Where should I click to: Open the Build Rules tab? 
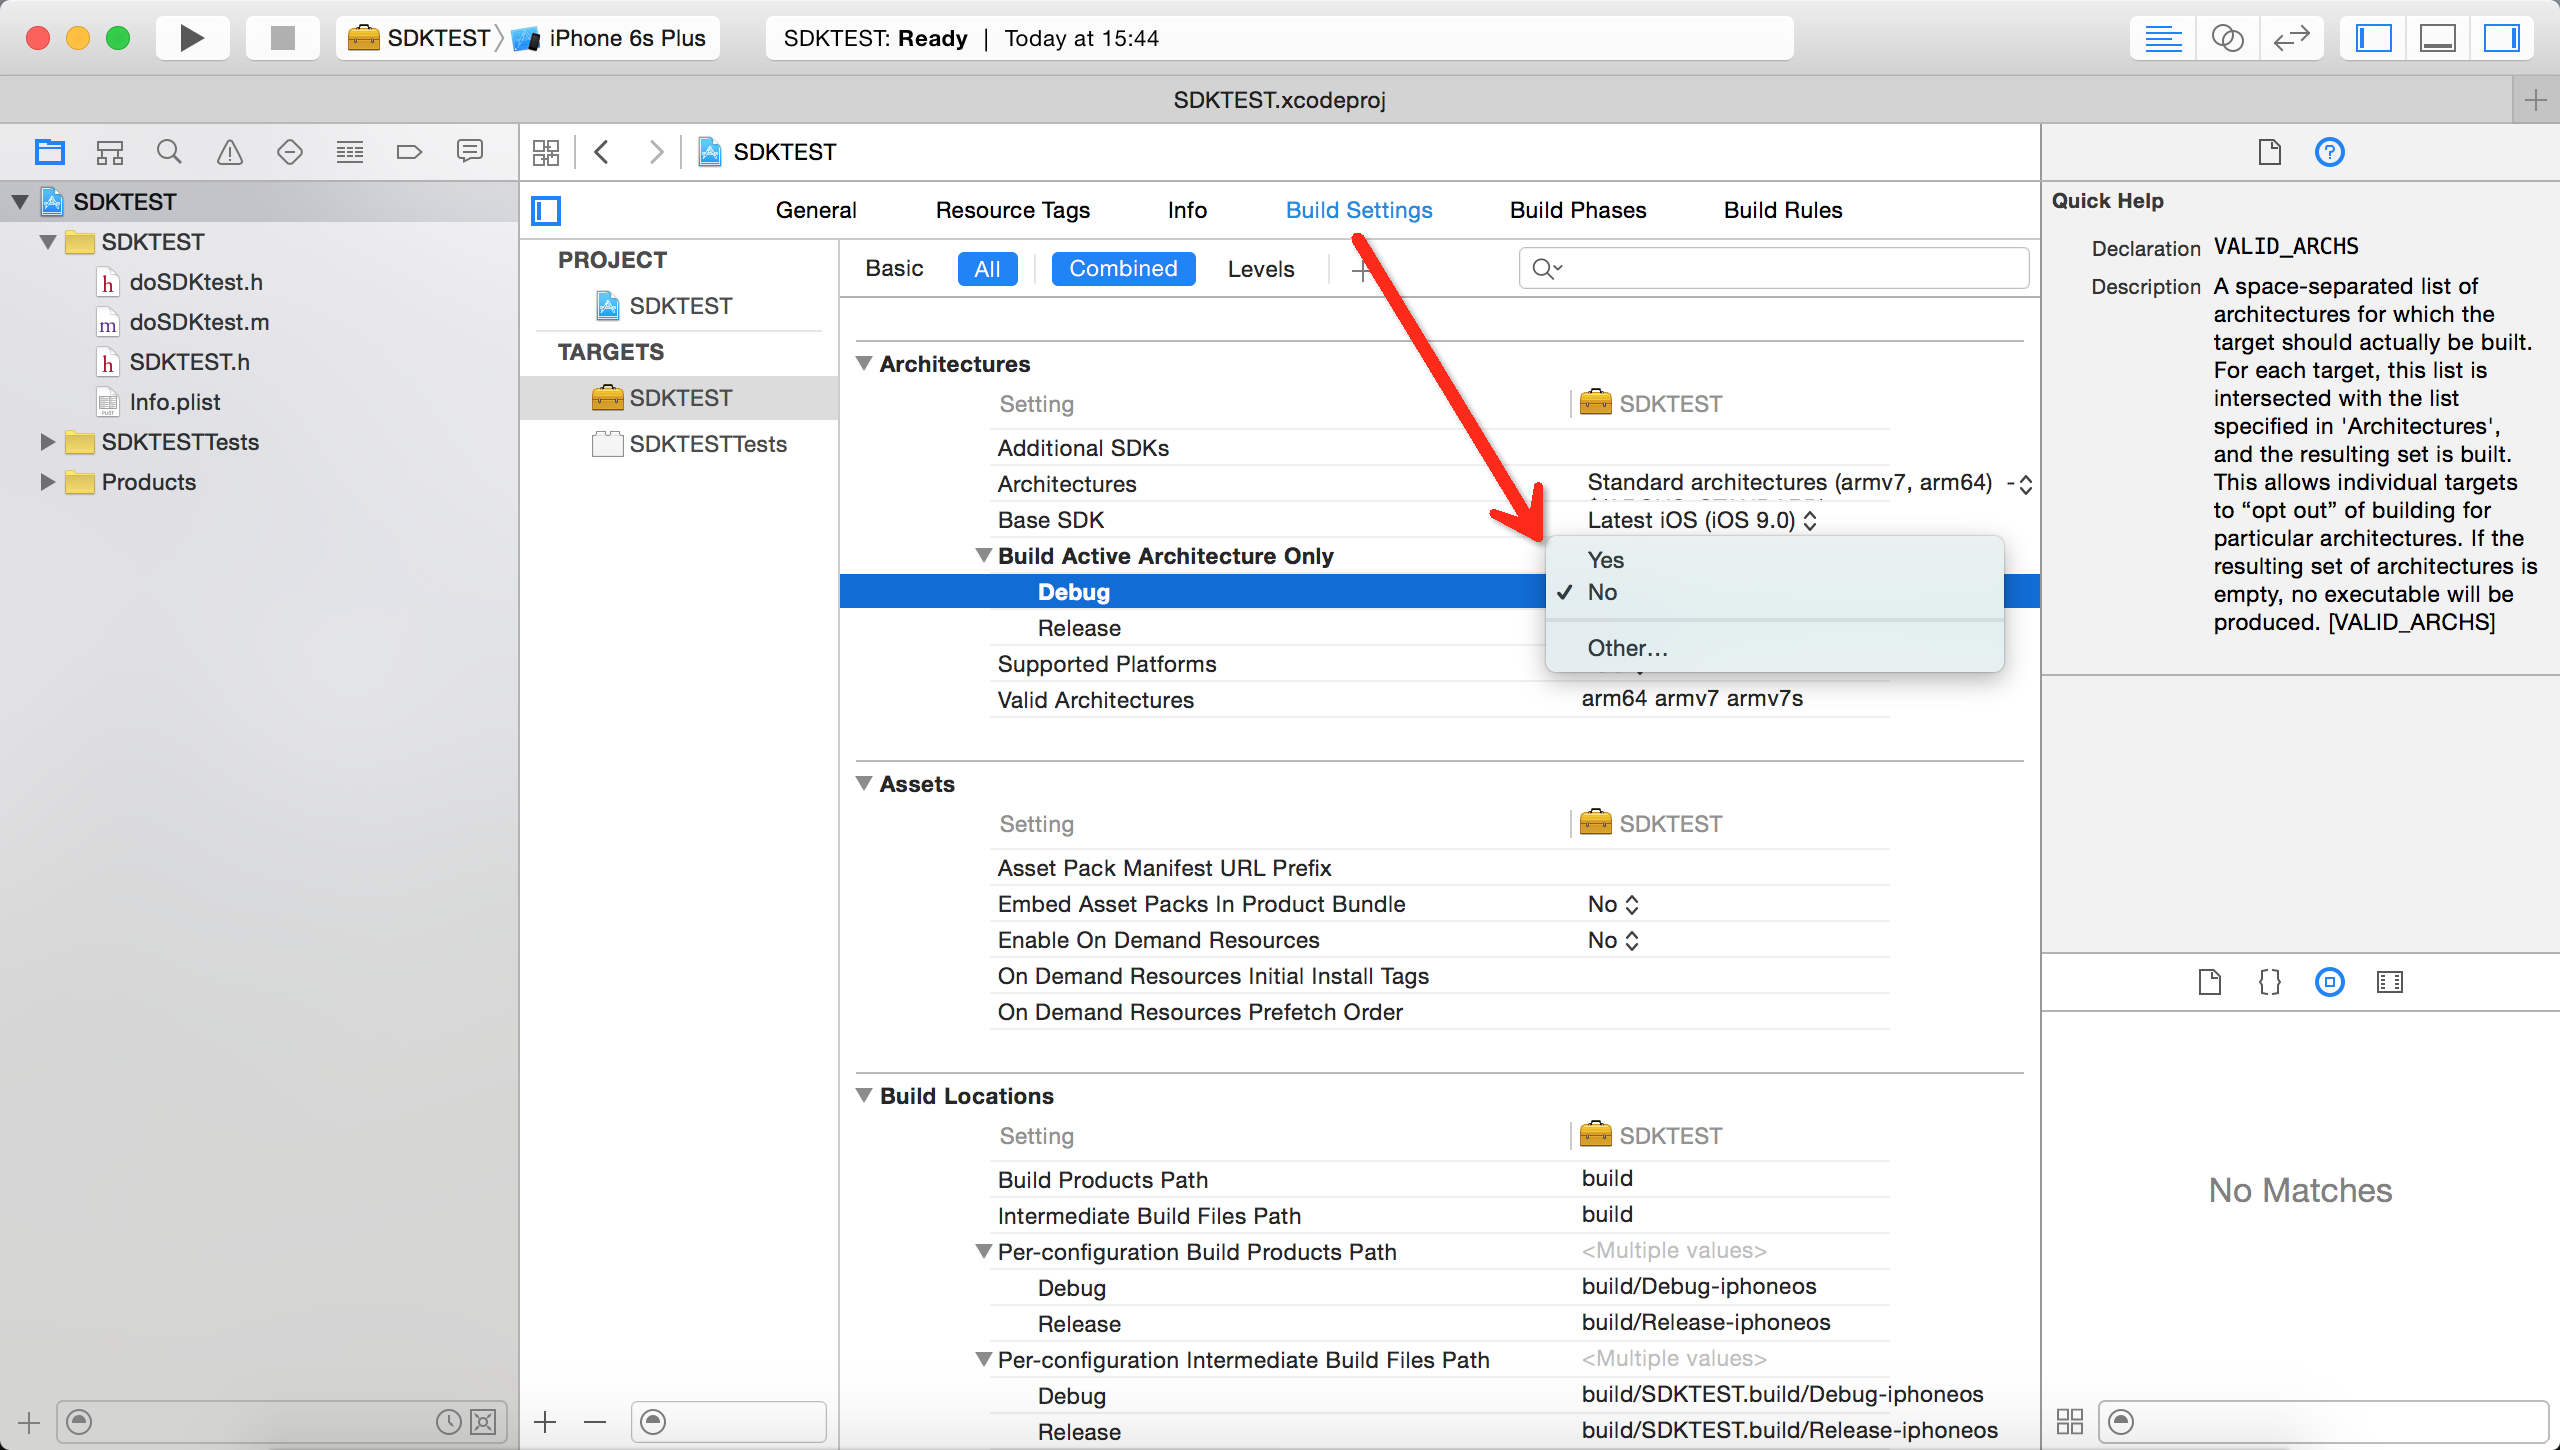[x=1783, y=210]
